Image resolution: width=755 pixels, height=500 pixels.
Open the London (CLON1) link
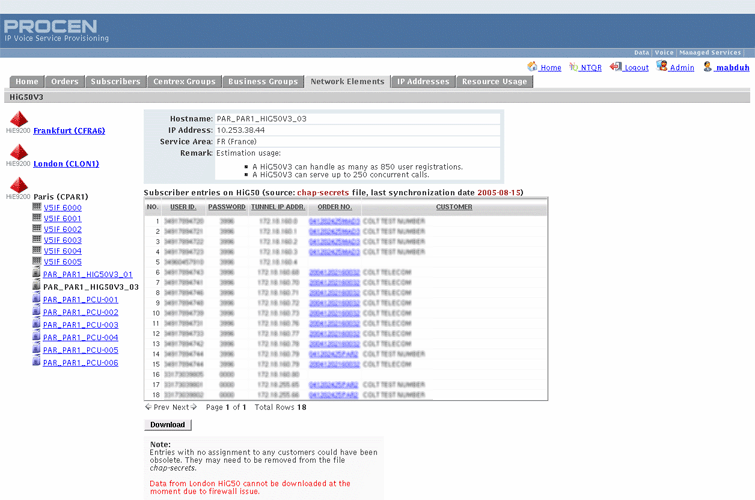(66, 164)
